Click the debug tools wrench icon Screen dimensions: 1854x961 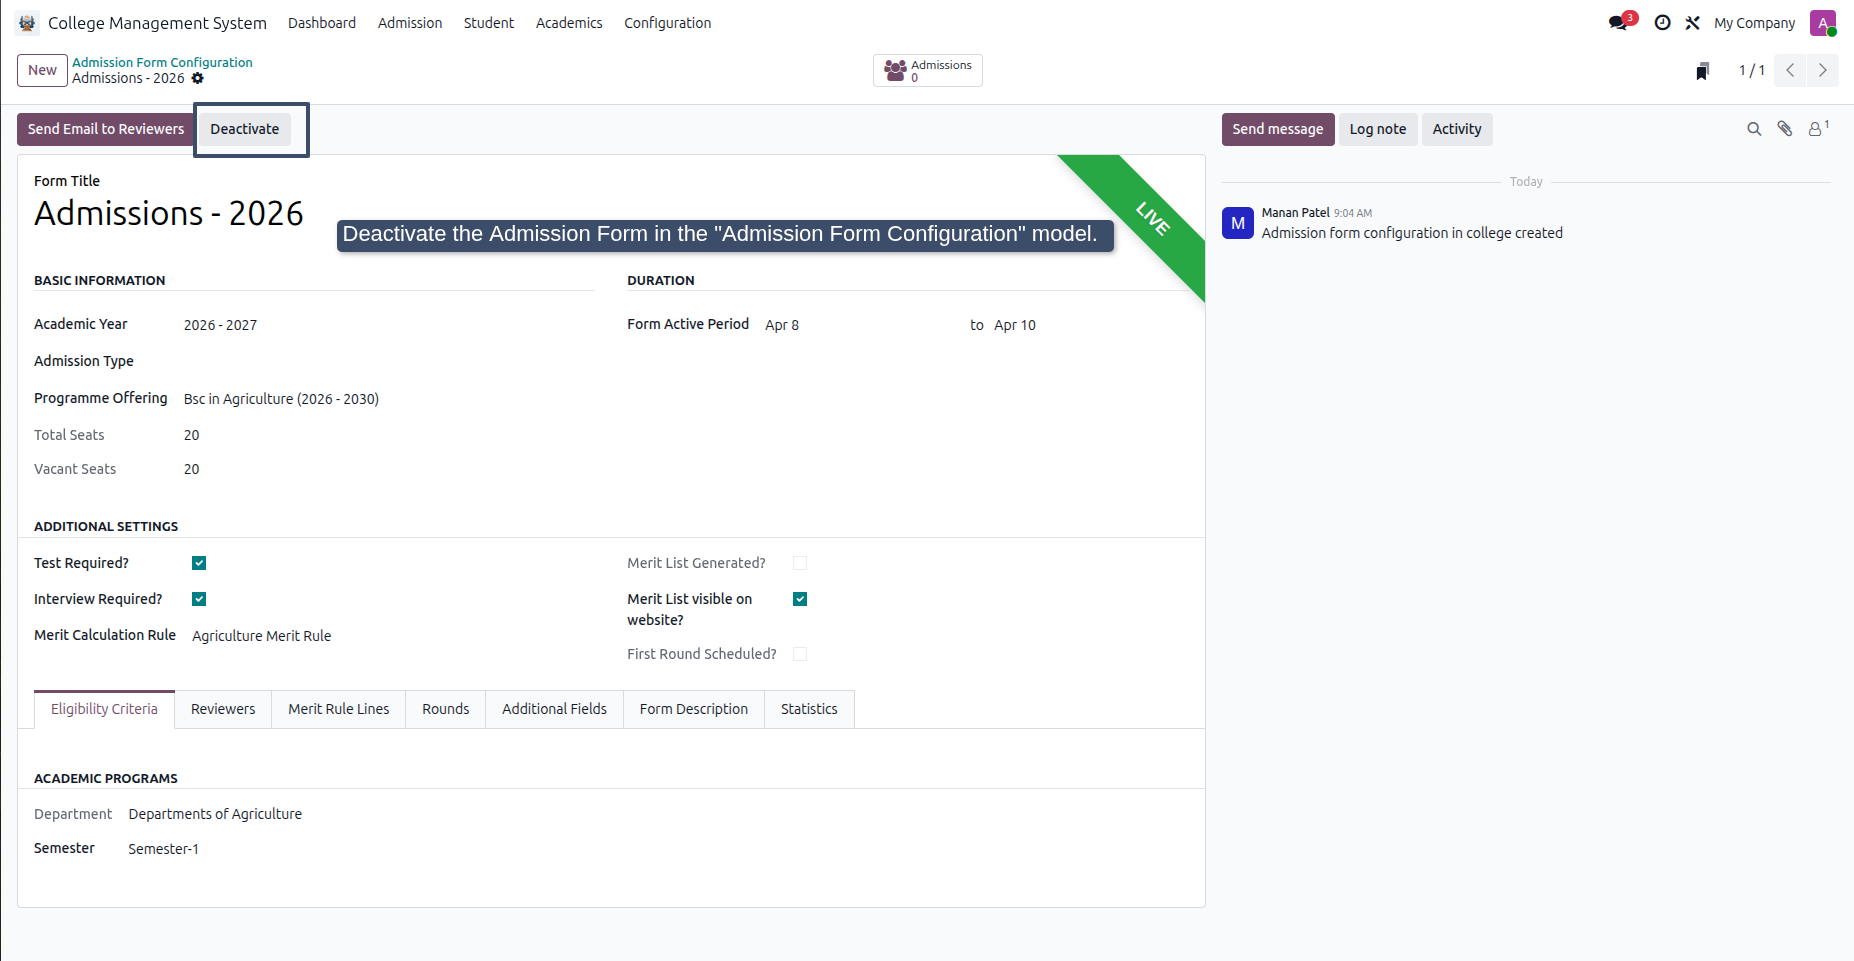point(1692,22)
